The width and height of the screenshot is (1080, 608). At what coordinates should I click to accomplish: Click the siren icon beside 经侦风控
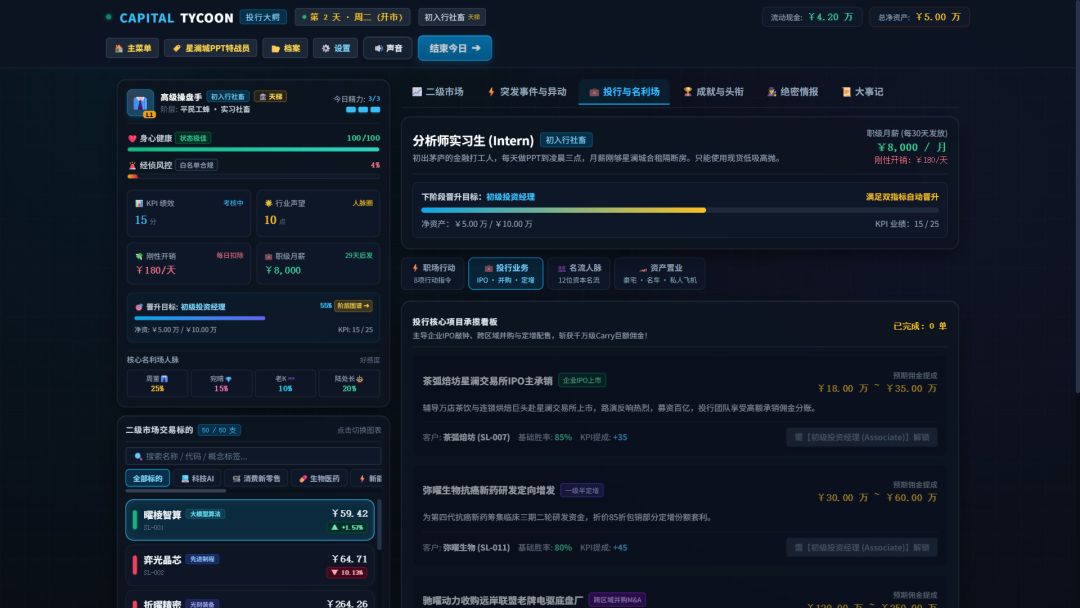[132, 165]
